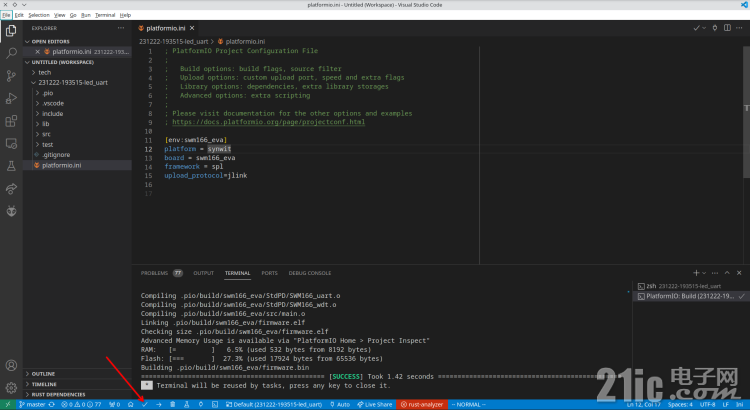Change indentation via Spaces: 4
The height and width of the screenshot is (410, 750).
[680, 405]
